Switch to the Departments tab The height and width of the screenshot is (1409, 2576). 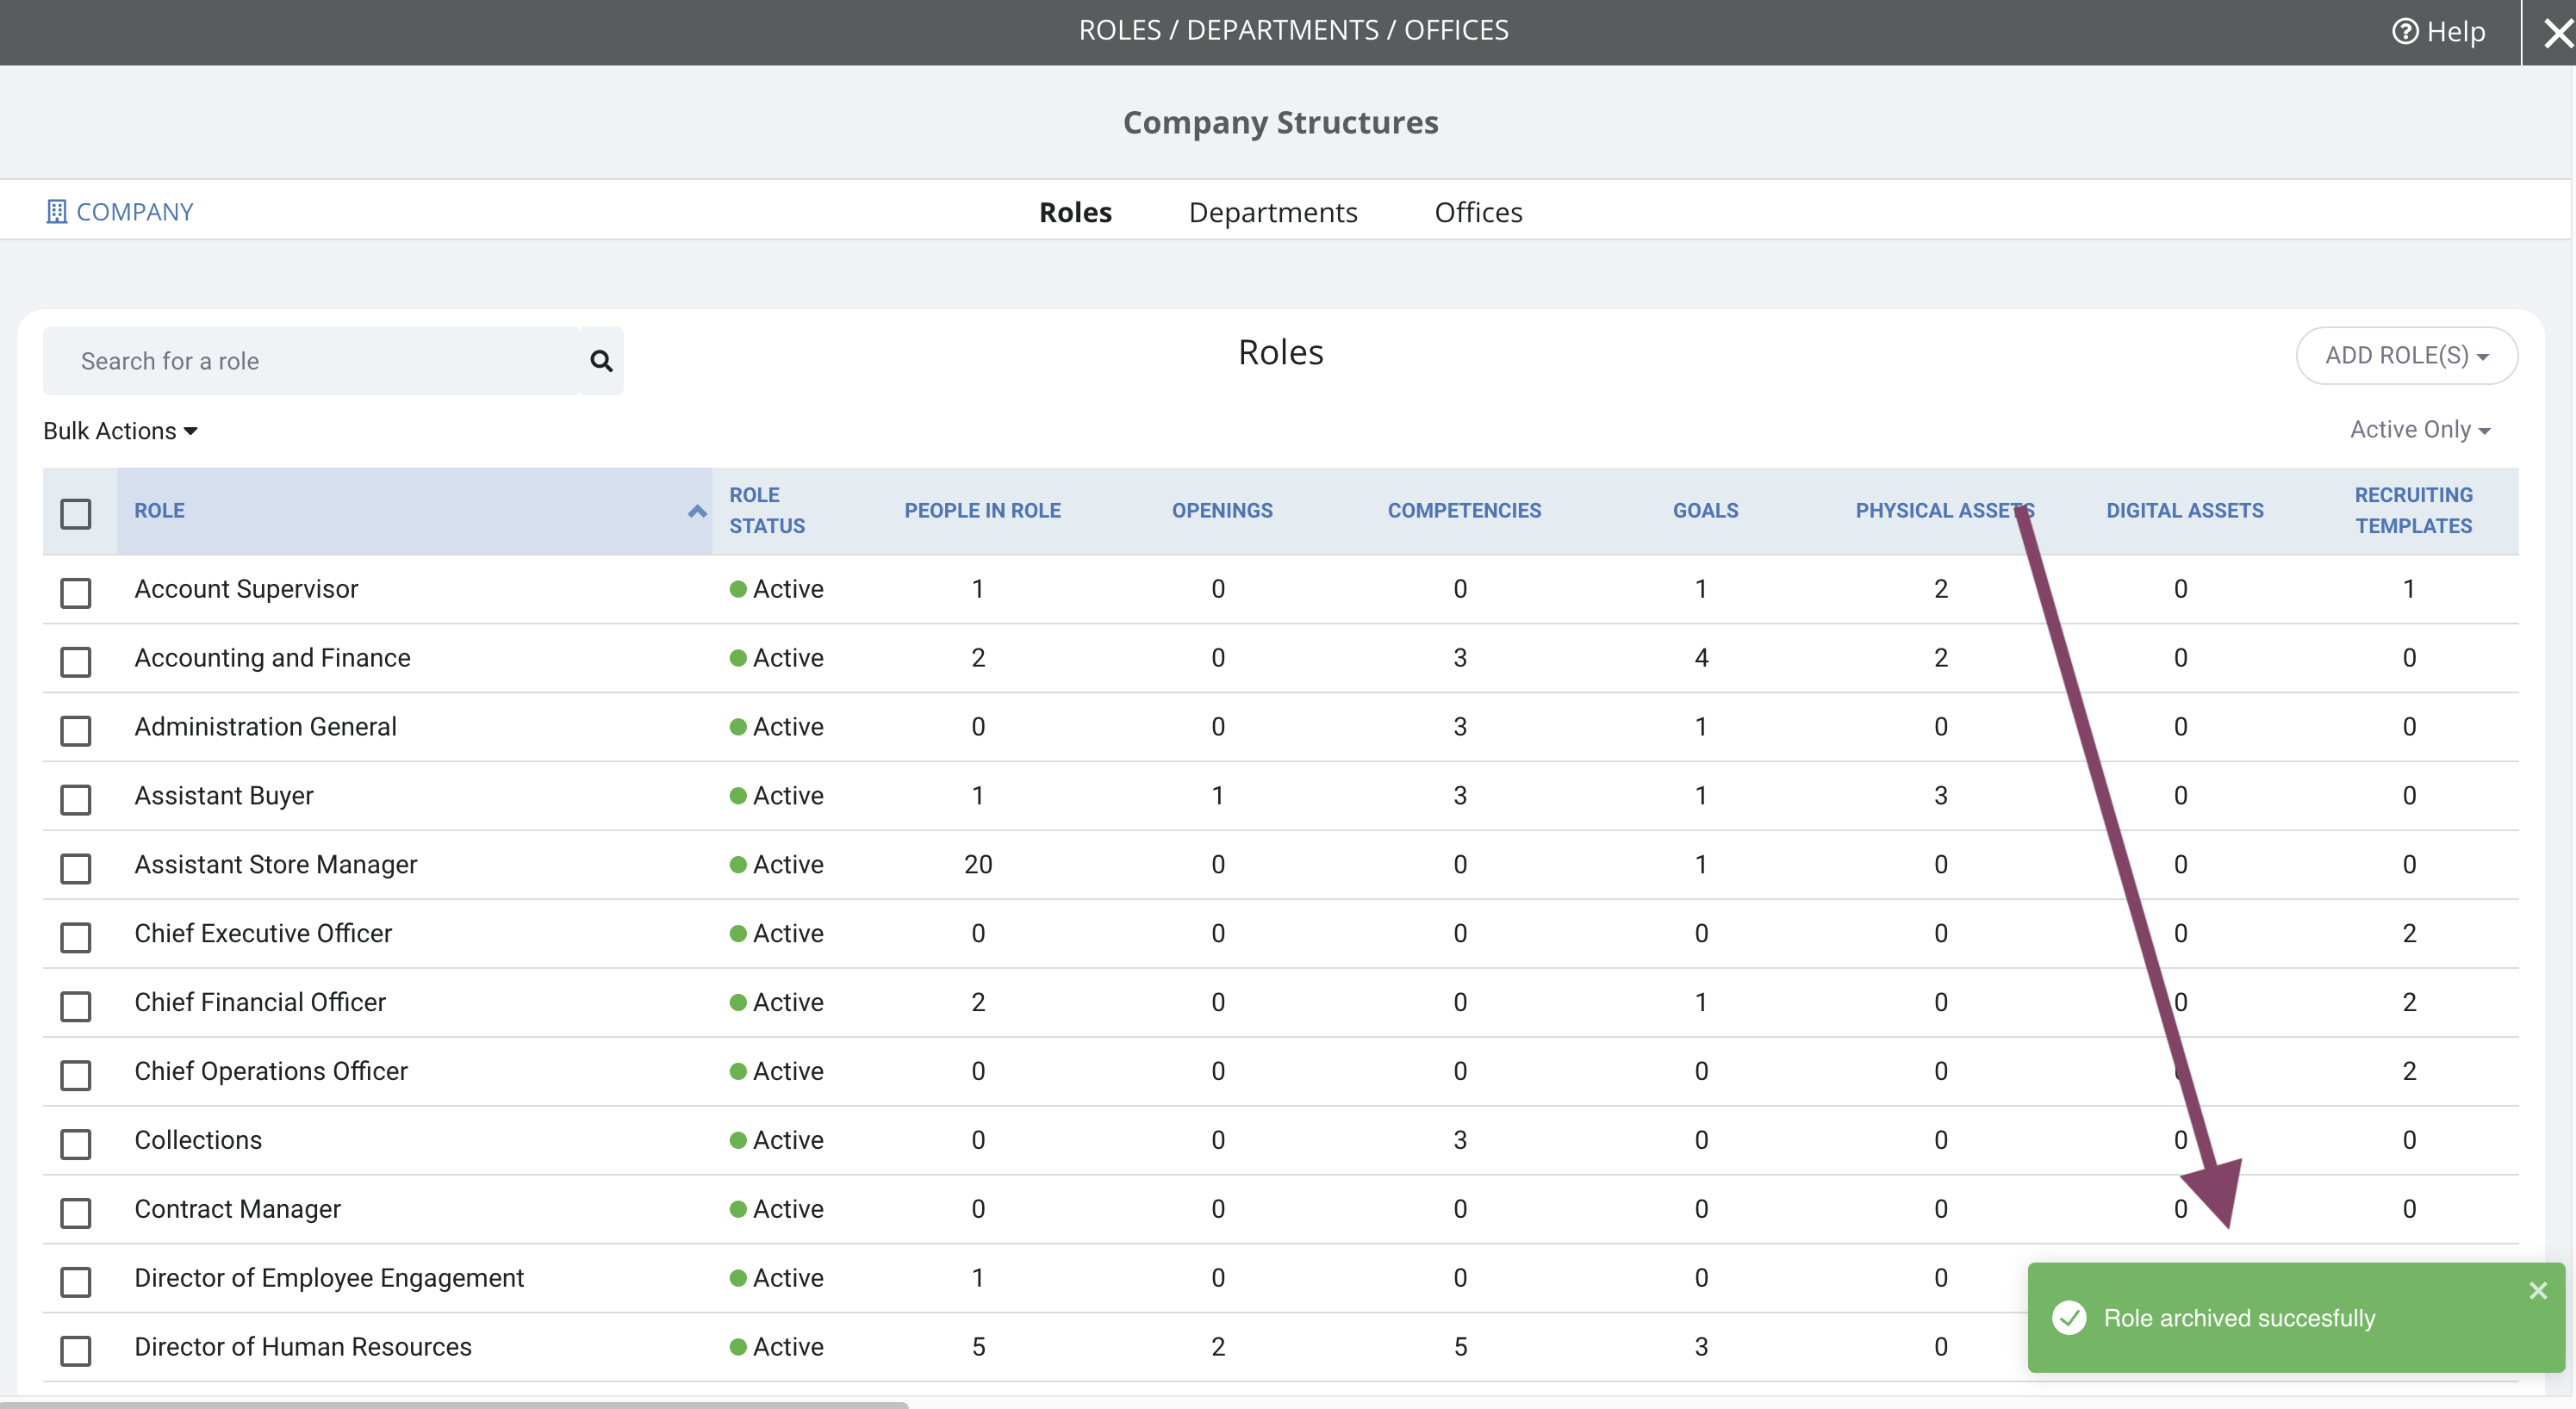(1273, 212)
